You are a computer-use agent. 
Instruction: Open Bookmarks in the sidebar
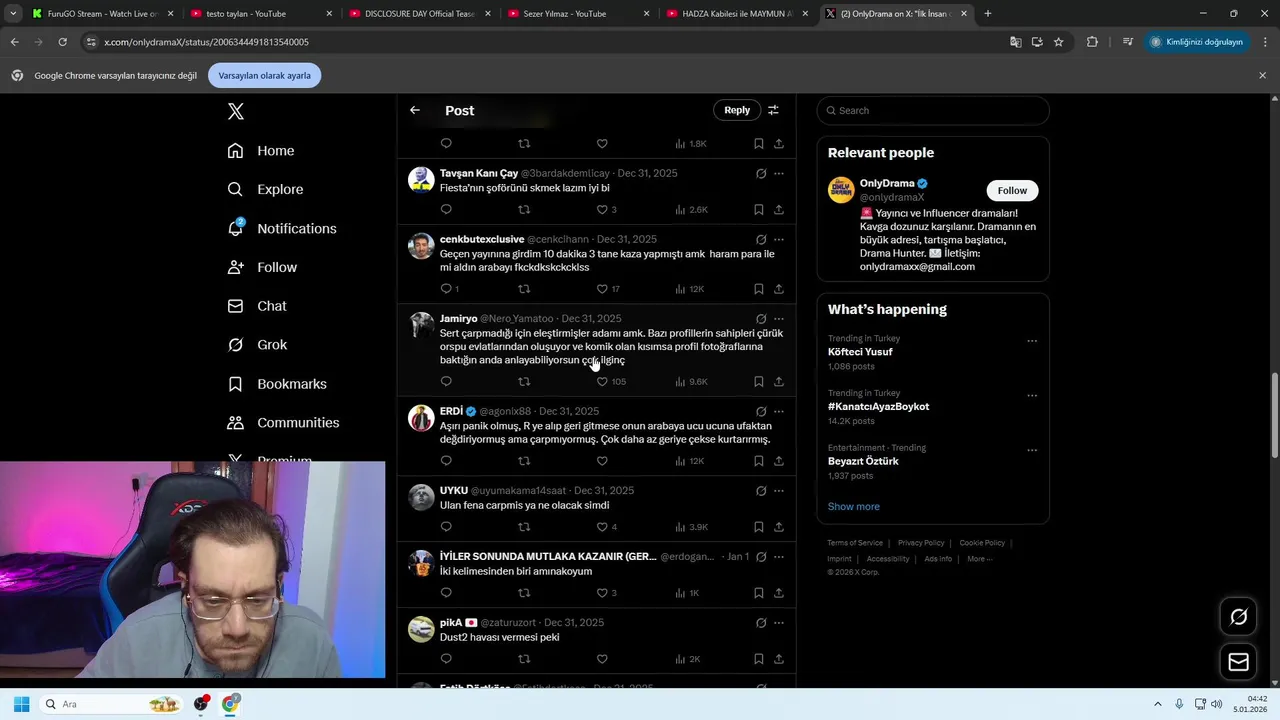pyautogui.click(x=277, y=384)
